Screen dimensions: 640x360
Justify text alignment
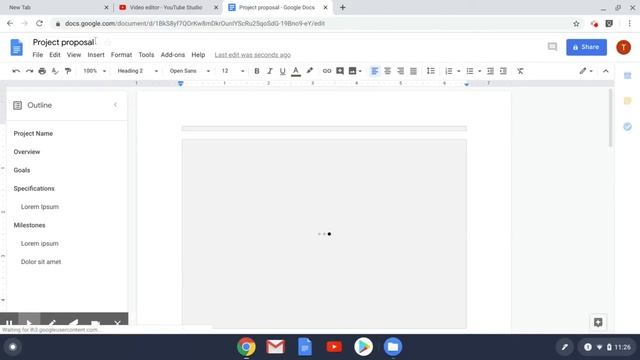tap(413, 71)
